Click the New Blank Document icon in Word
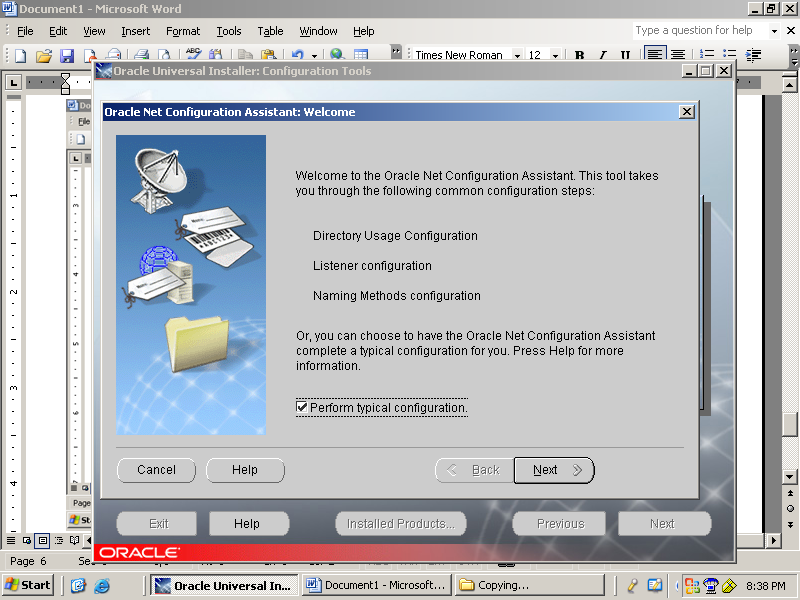 tap(20, 55)
